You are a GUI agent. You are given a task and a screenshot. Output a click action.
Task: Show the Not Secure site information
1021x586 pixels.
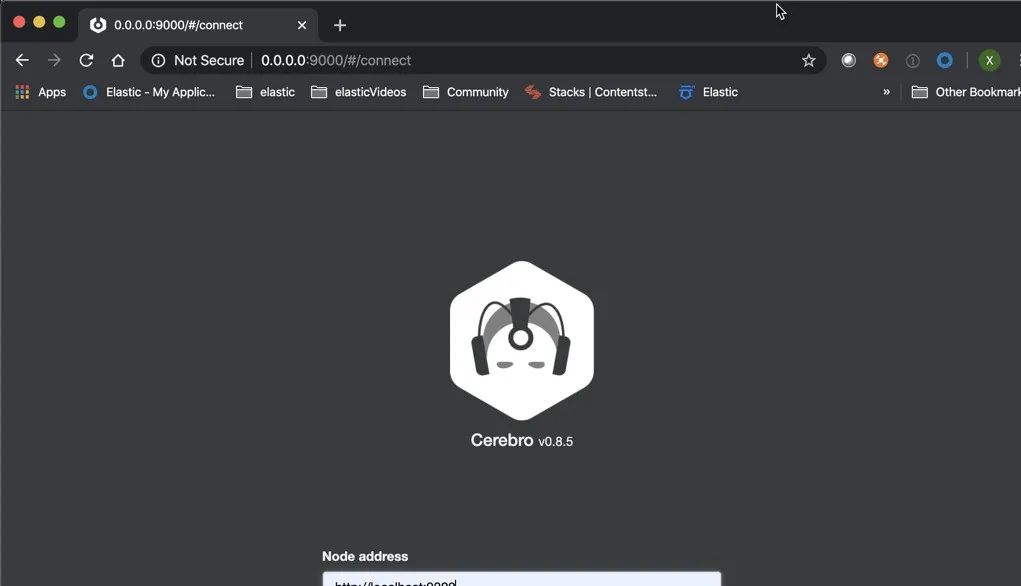[198, 60]
